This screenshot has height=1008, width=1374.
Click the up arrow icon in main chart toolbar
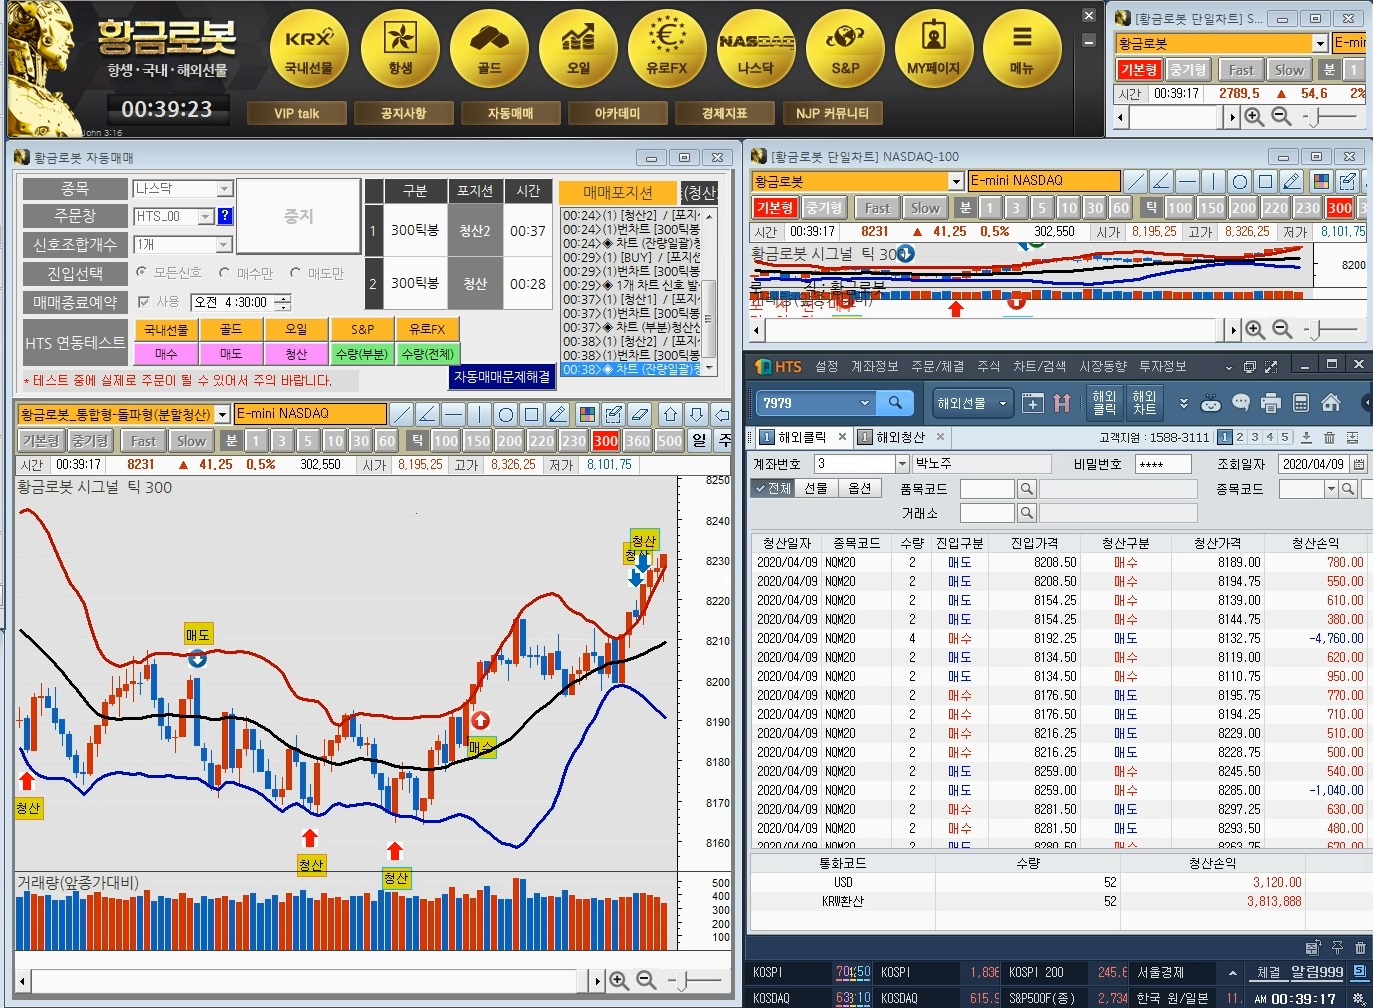(670, 414)
